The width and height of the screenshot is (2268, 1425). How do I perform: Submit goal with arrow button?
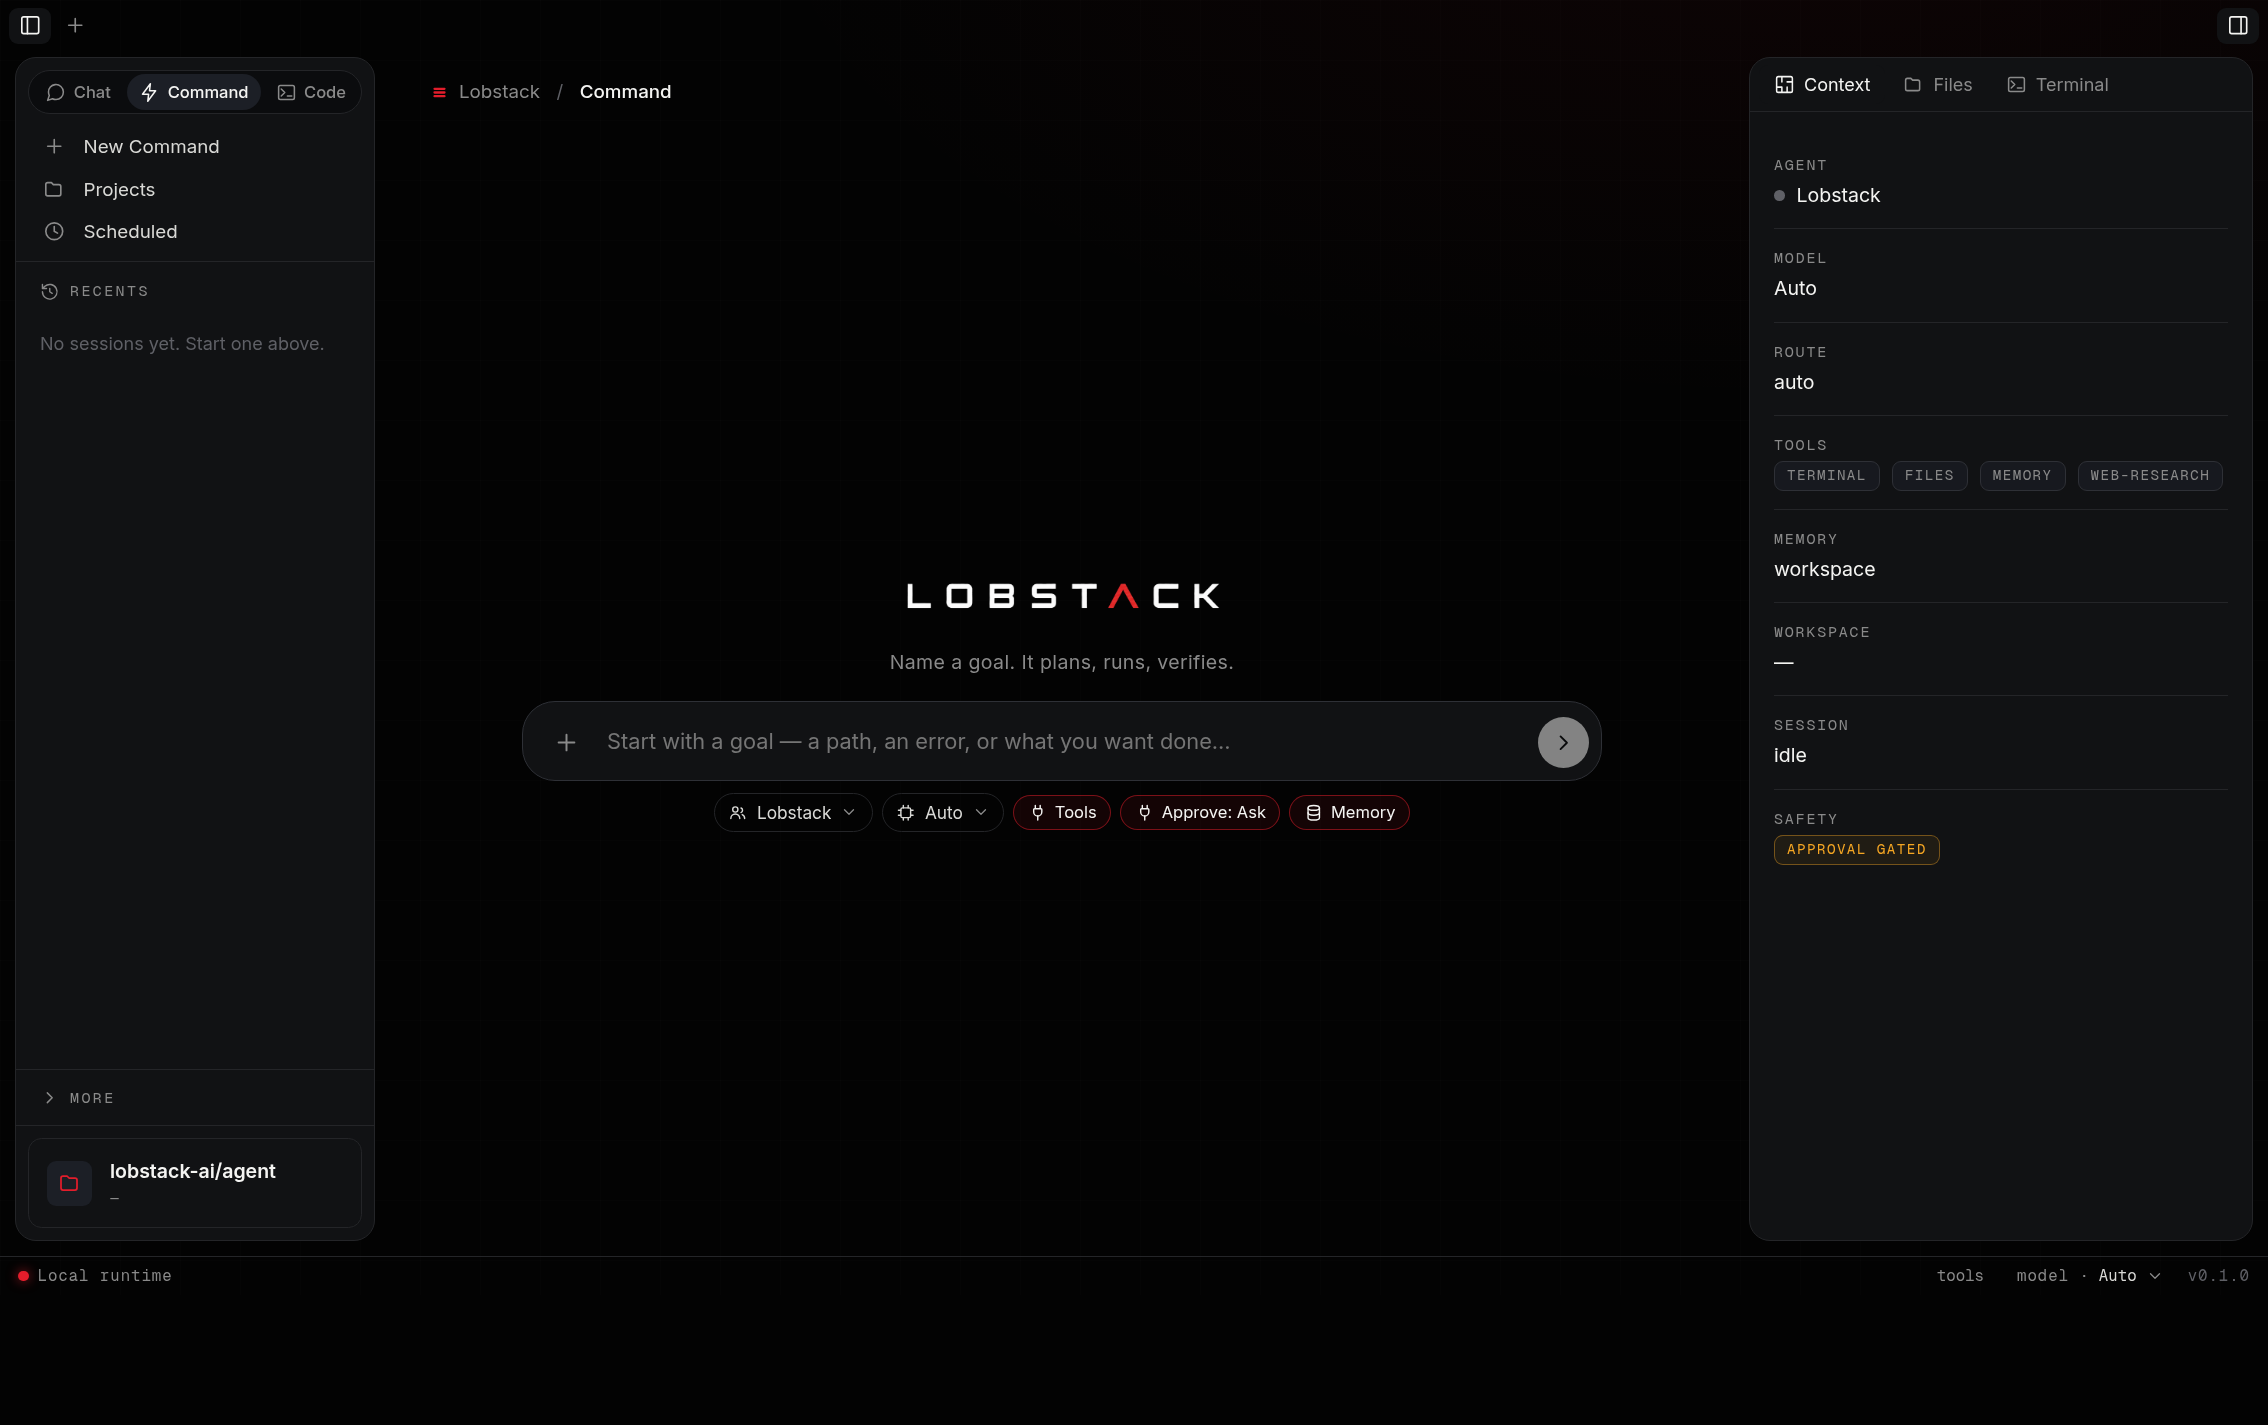1563,742
